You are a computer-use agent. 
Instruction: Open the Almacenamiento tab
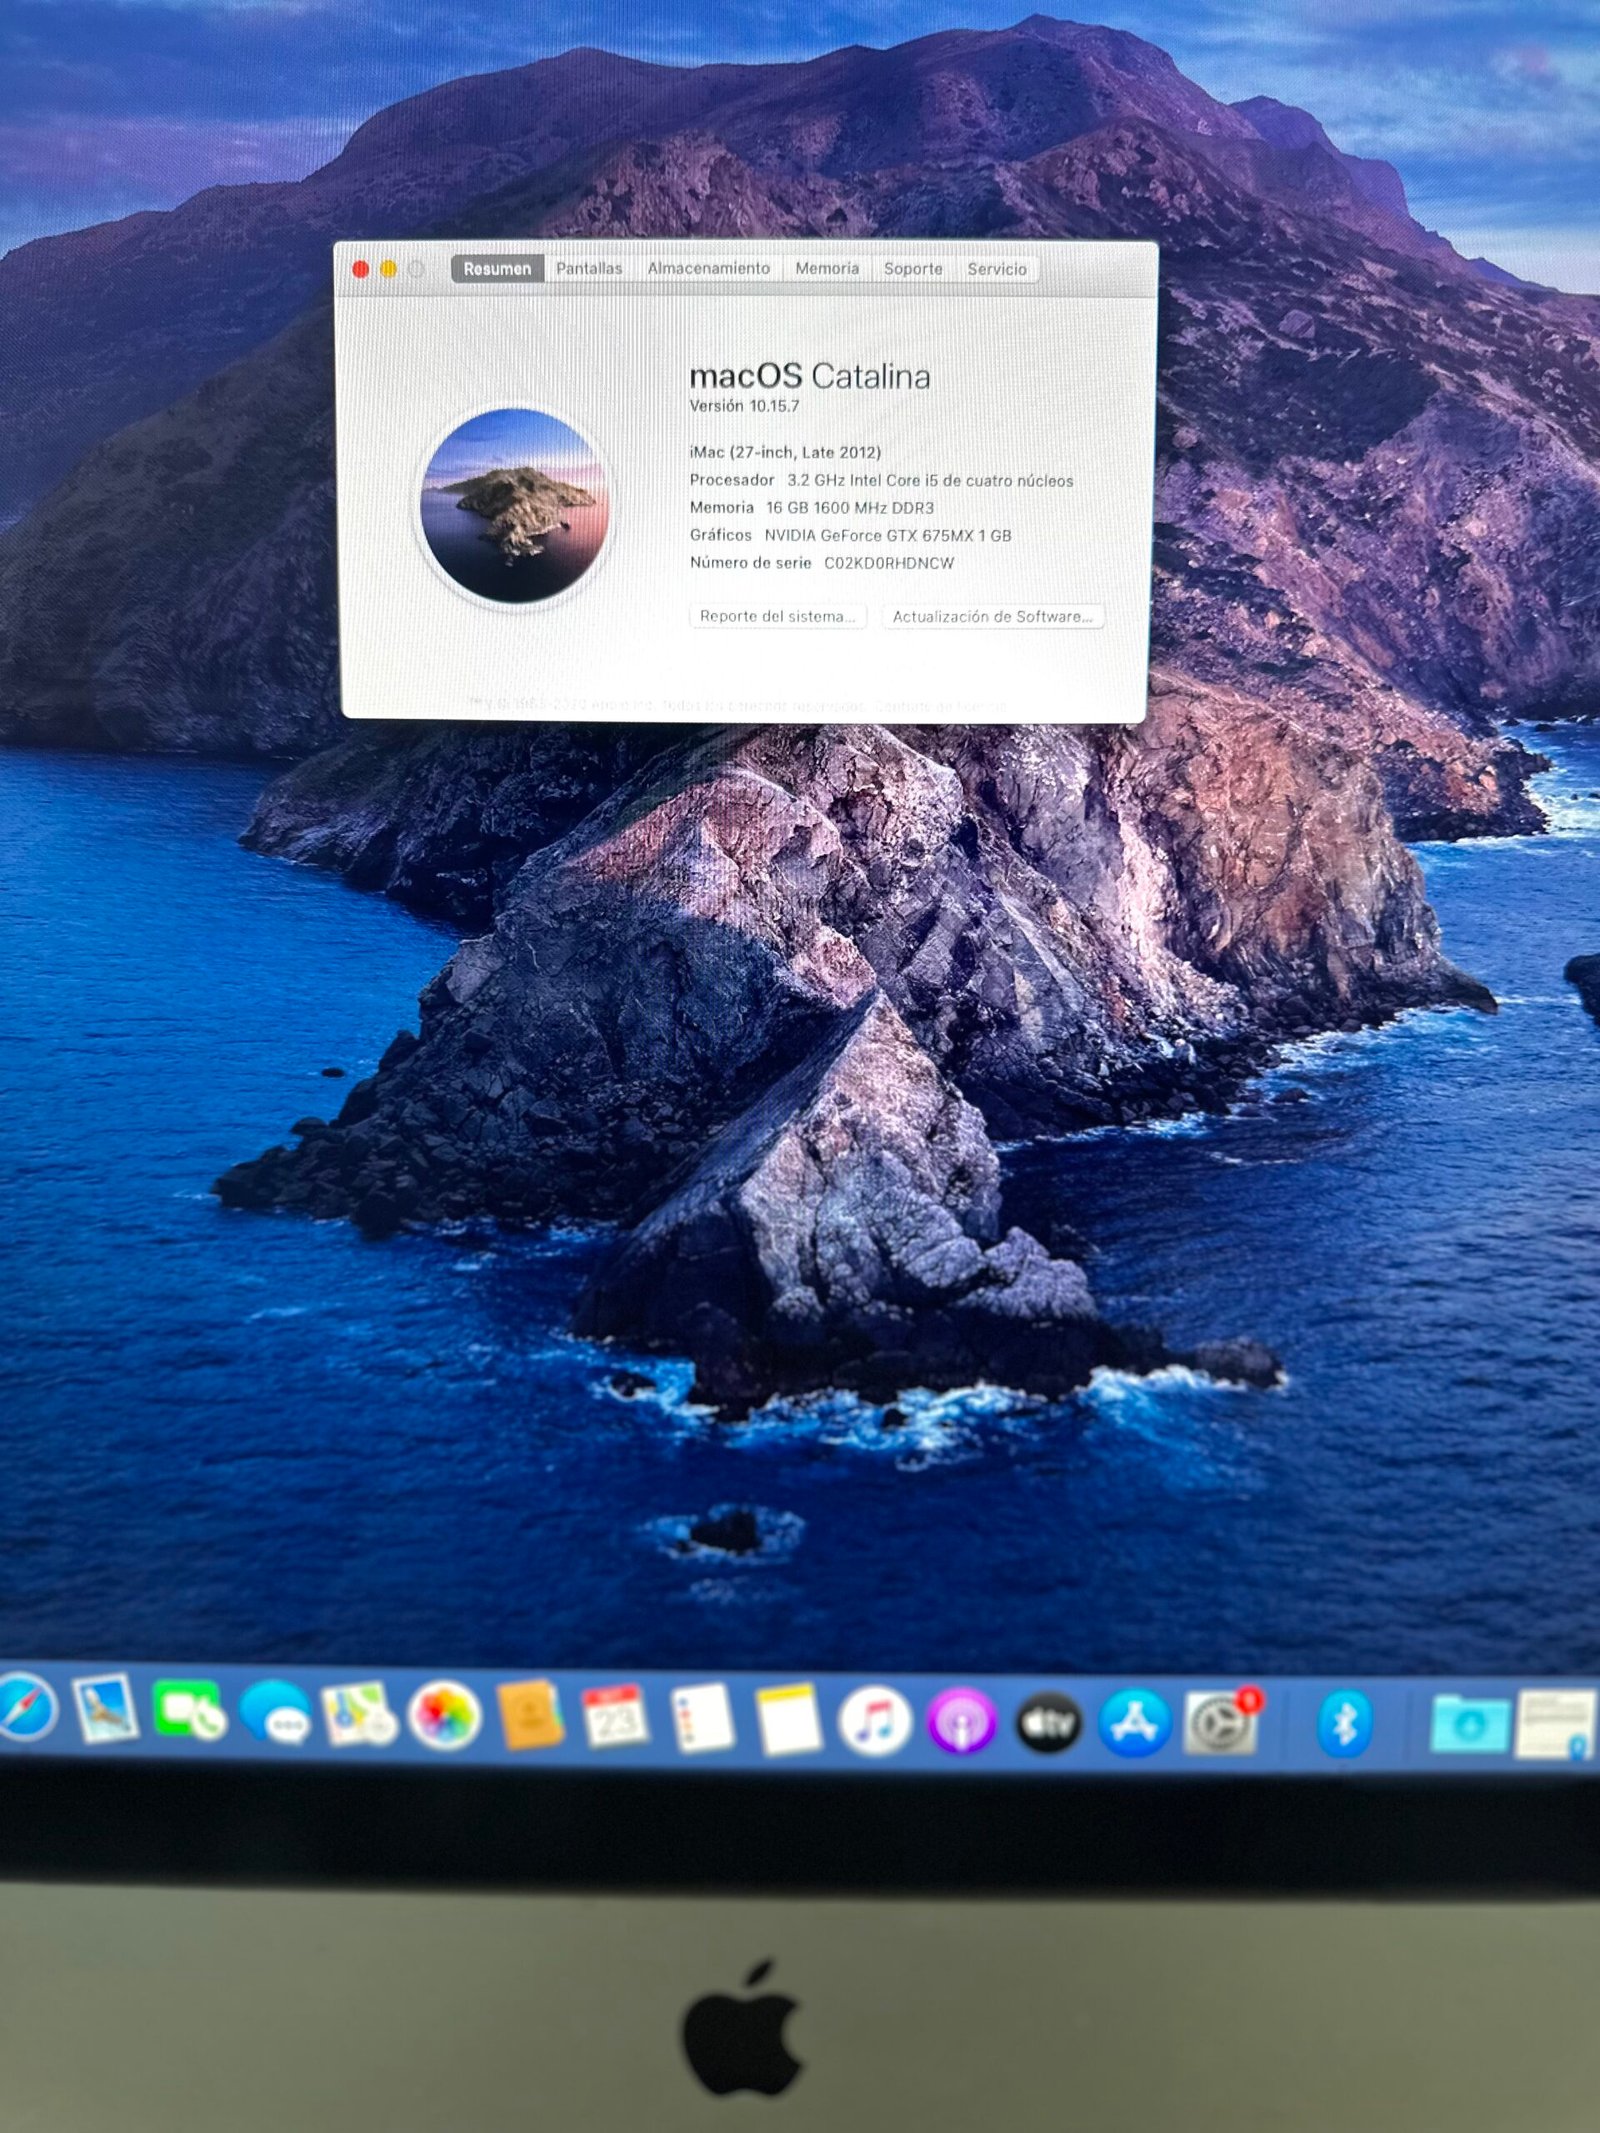pos(708,268)
